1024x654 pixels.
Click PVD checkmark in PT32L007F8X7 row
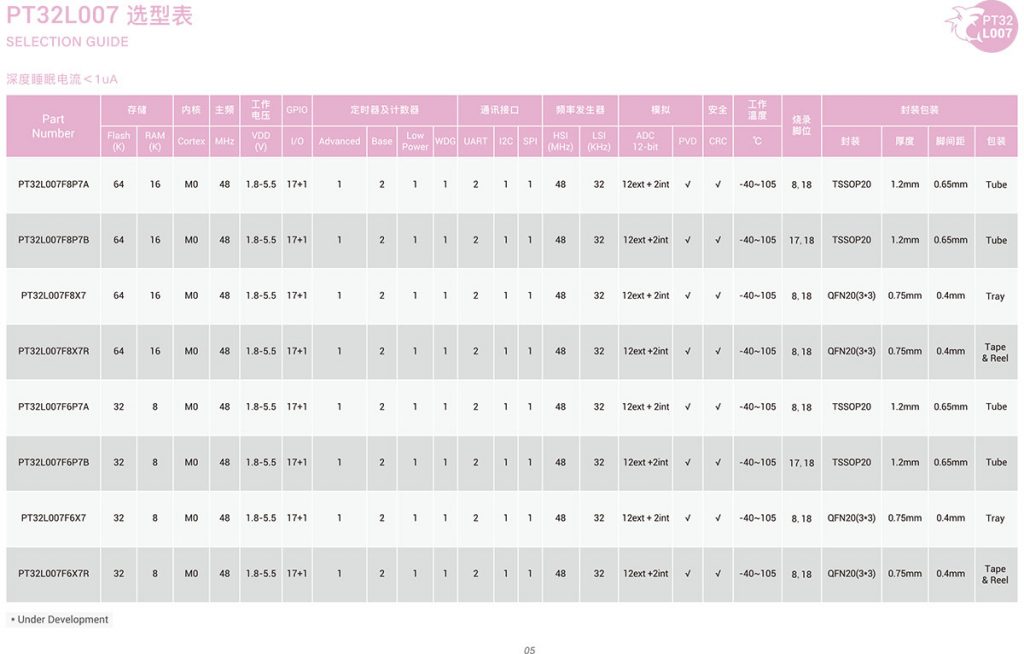click(x=687, y=296)
